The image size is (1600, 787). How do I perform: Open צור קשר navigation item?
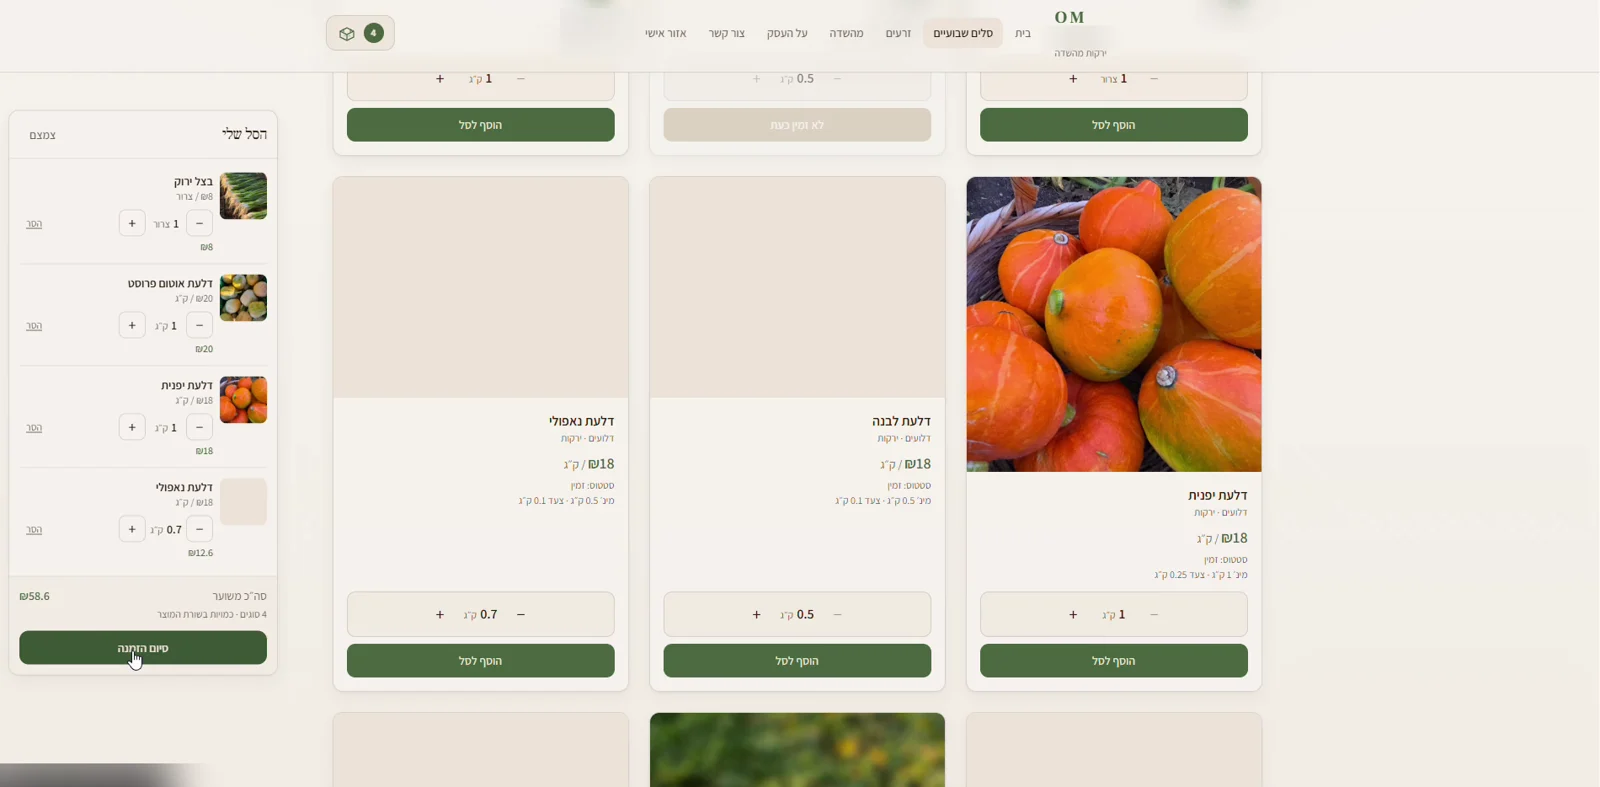(727, 33)
